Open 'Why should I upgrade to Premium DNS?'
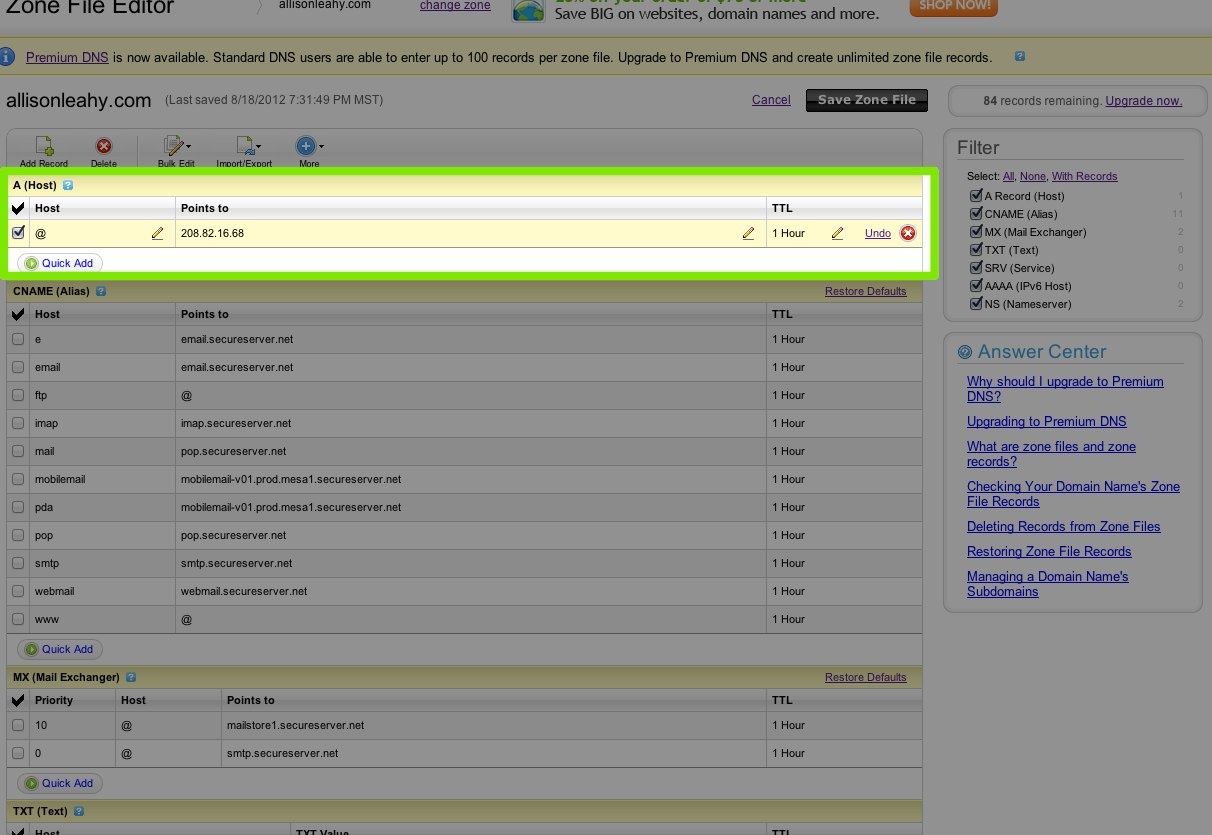The height and width of the screenshot is (835, 1212). pos(1065,389)
